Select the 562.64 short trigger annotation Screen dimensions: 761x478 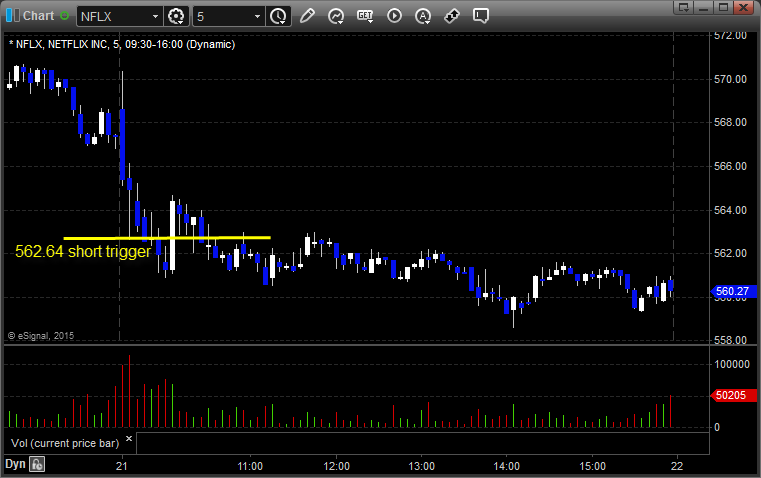point(83,251)
